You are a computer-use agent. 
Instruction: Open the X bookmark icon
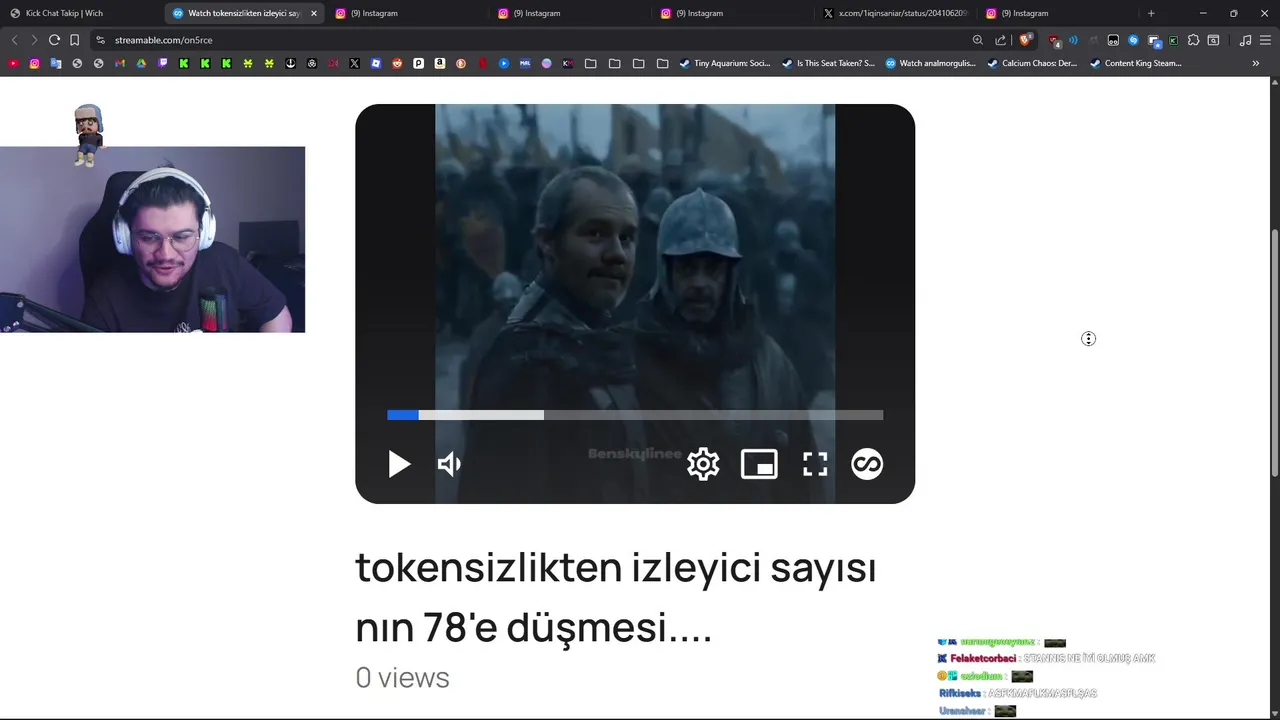(355, 63)
